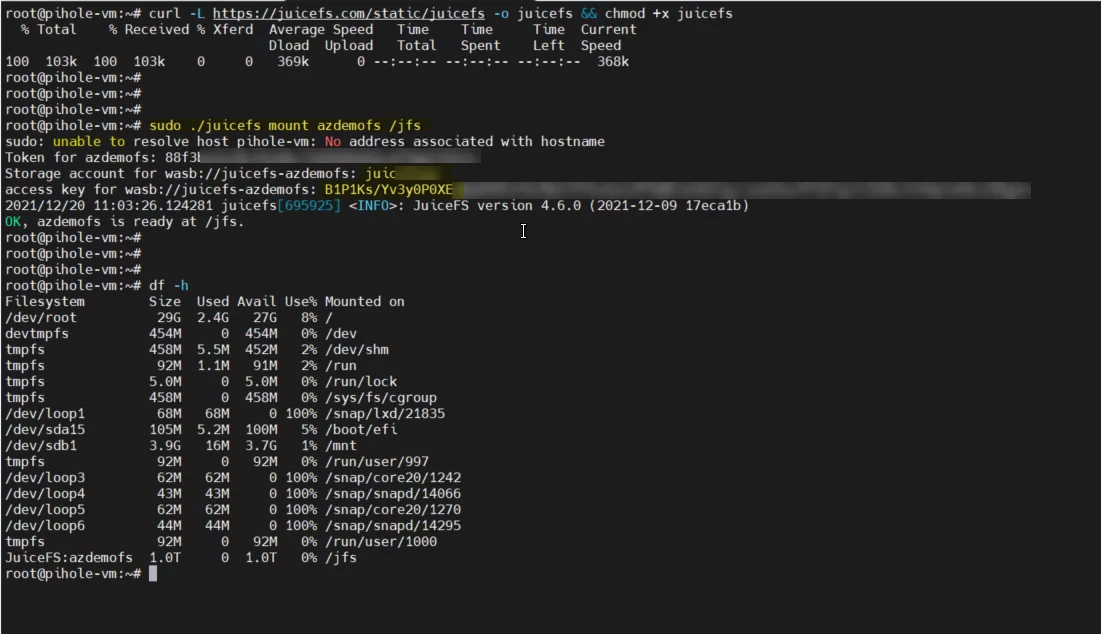This screenshot has height=634, width=1101.
Task: Click the /dev/sdb1 filesystem entry
Action: 41,446
